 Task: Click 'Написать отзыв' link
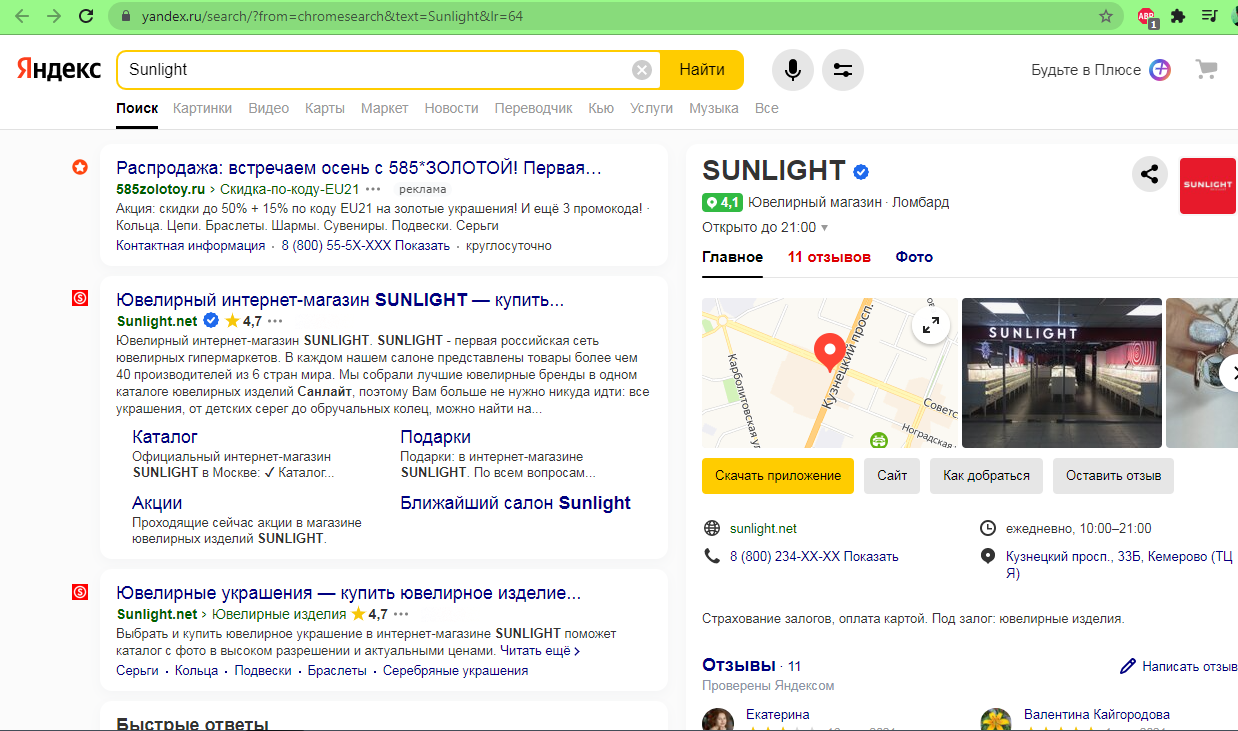click(x=1190, y=666)
